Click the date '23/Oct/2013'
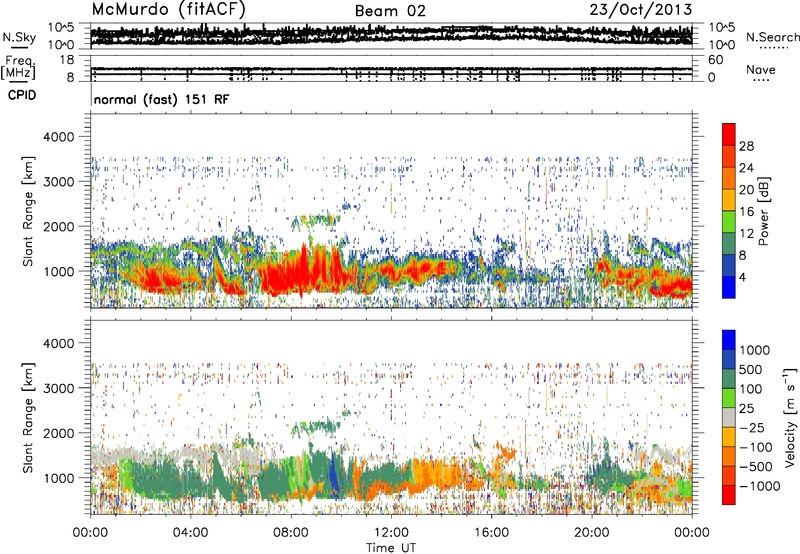Viewport: 800px width, 554px height. pos(640,10)
